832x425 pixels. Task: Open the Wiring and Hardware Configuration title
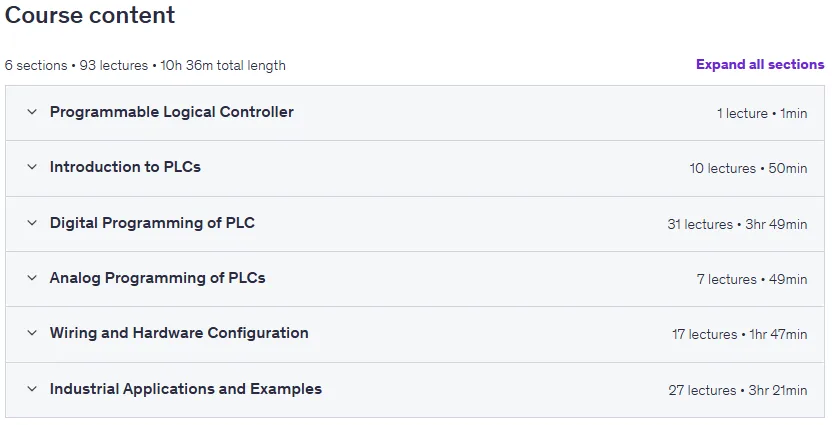coord(179,333)
